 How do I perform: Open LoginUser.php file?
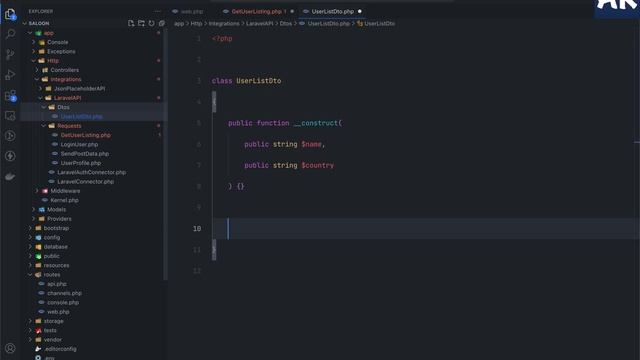click(x=79, y=144)
